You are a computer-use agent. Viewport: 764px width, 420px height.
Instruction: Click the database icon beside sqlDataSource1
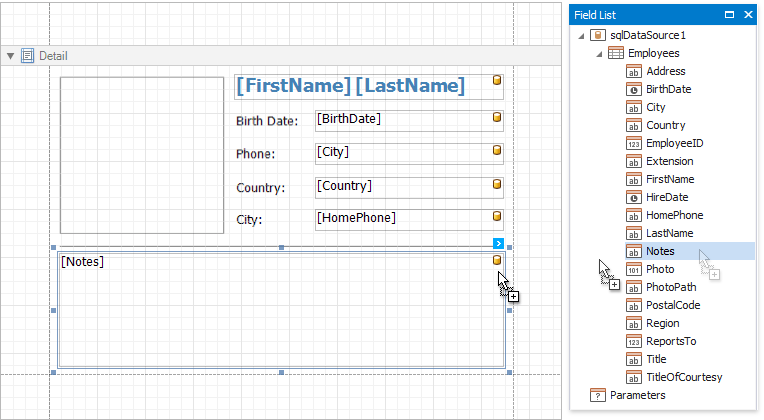[x=597, y=35]
